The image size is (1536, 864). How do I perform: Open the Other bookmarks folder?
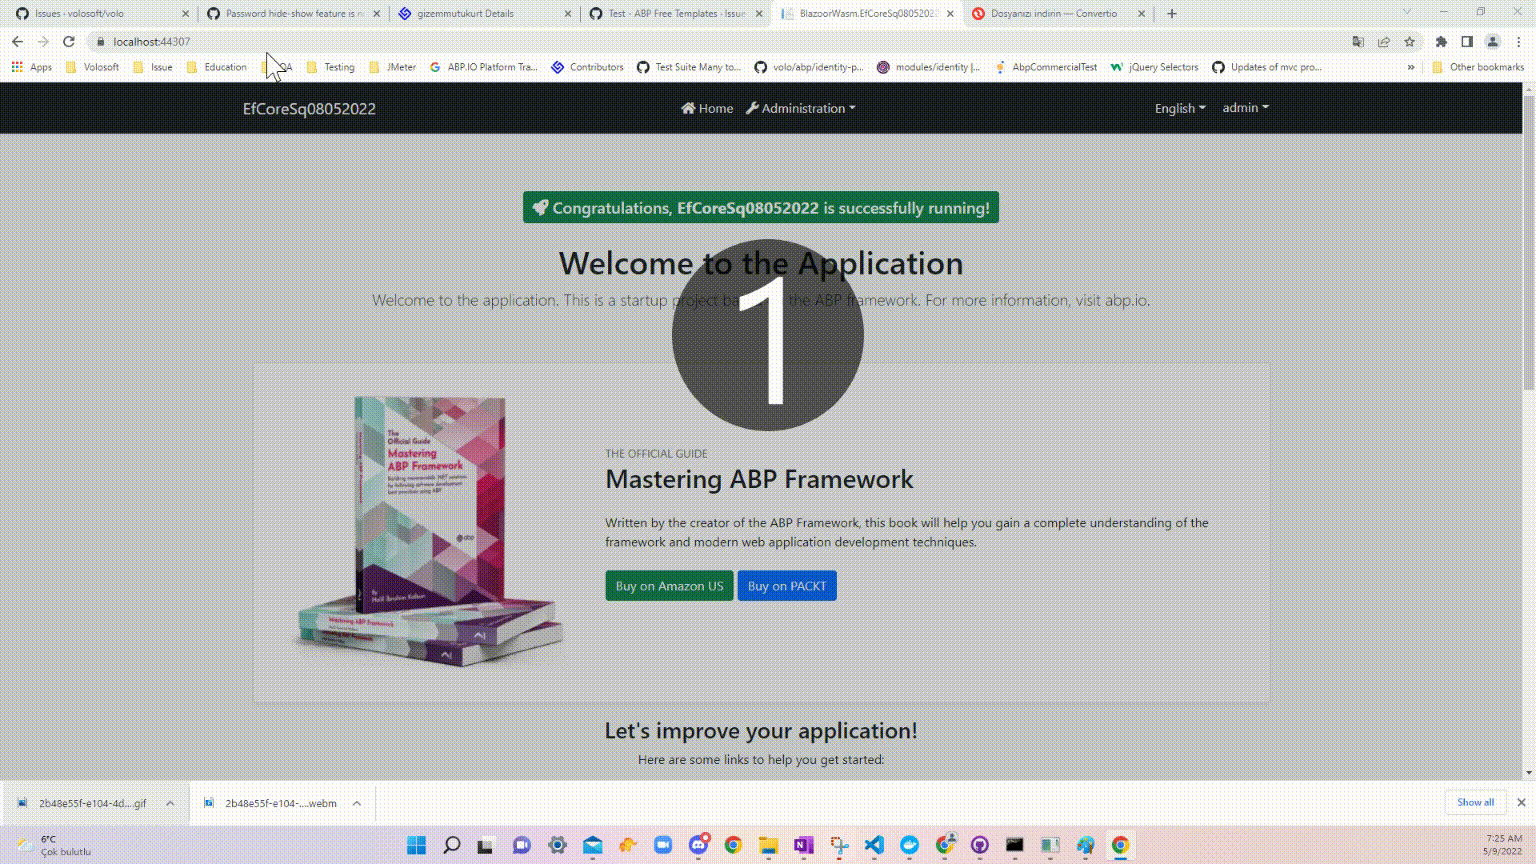point(1478,67)
